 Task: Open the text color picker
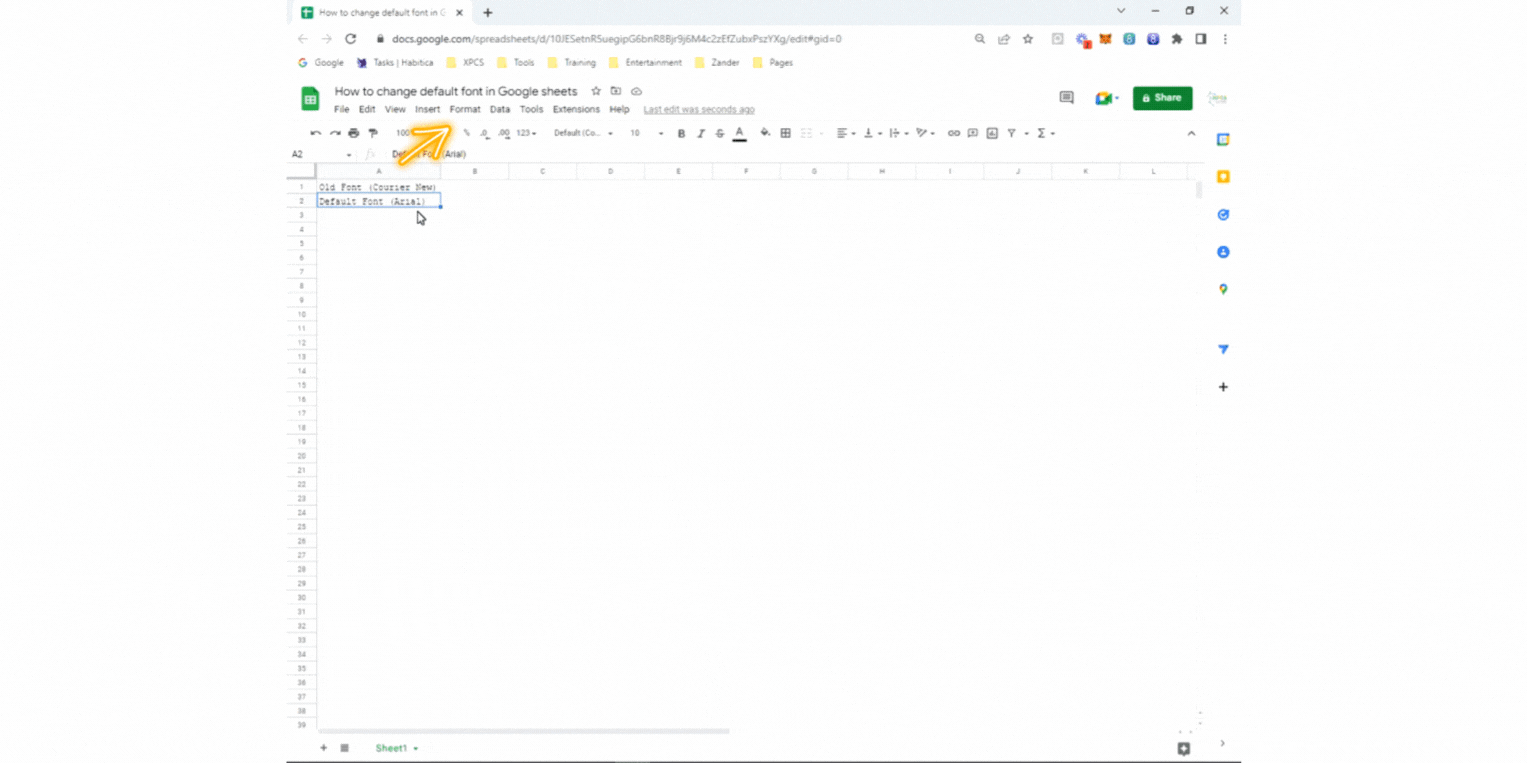point(739,132)
